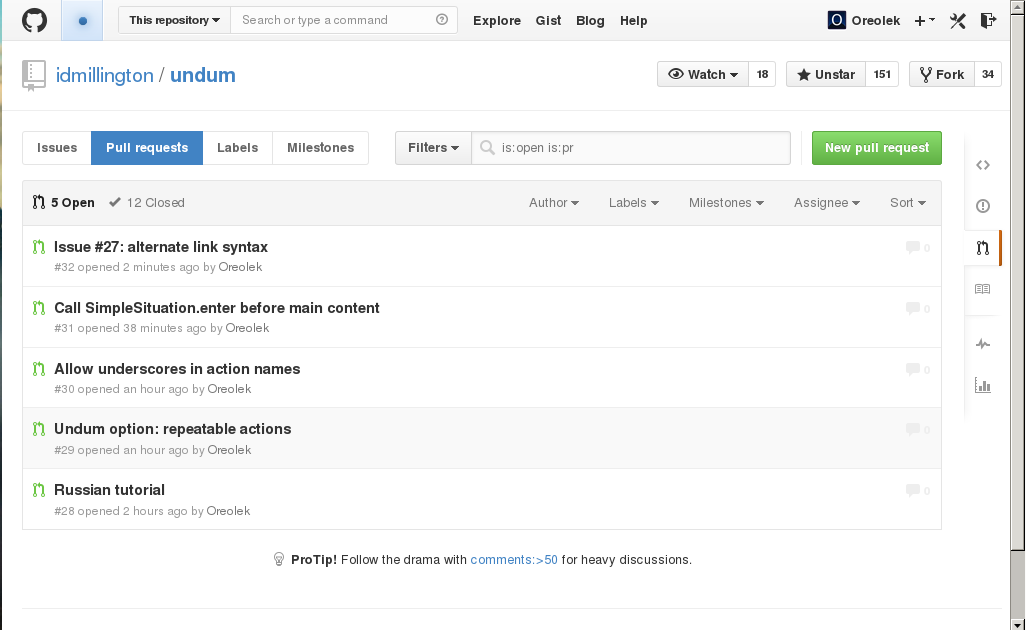1026x630 pixels.
Task: Open comments count for Call SimpleSituation.enter row
Action: pyautogui.click(x=918, y=308)
